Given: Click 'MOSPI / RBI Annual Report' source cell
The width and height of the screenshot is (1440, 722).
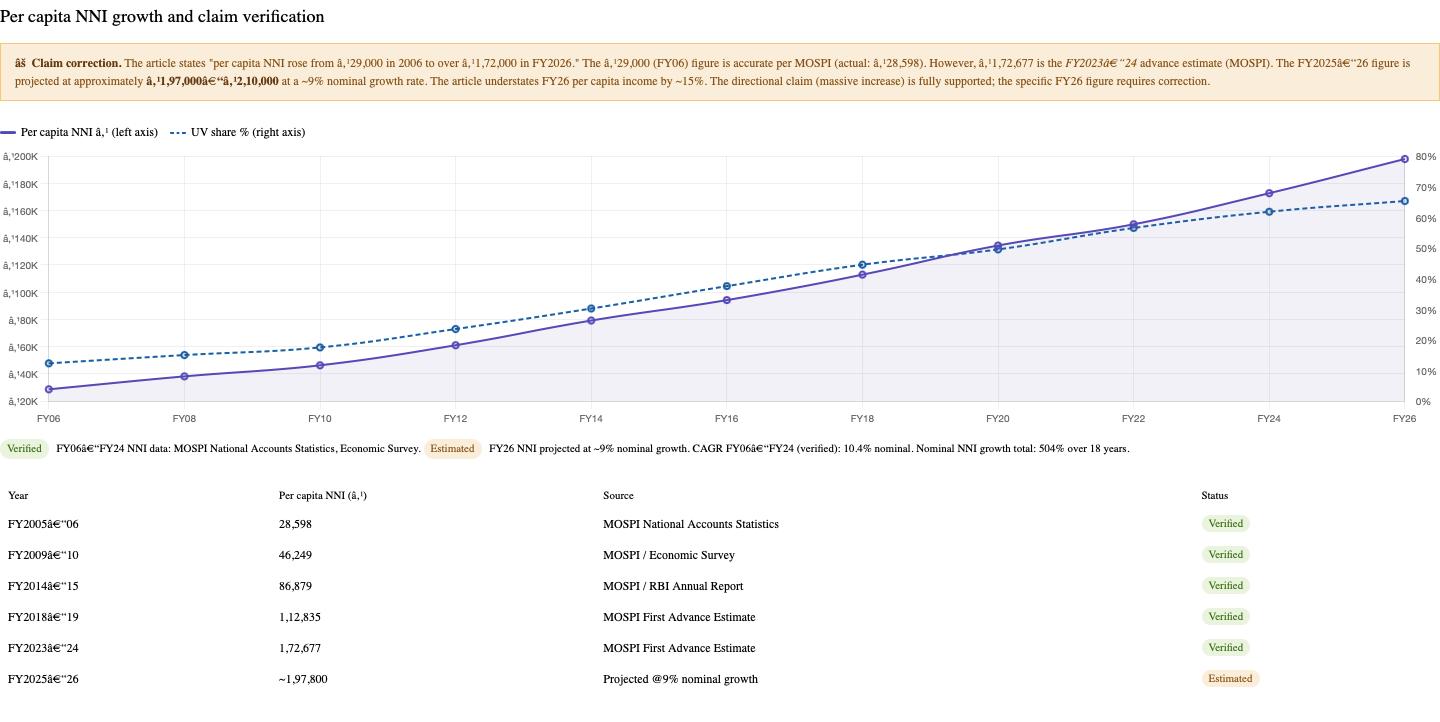Looking at the screenshot, I should pos(673,586).
